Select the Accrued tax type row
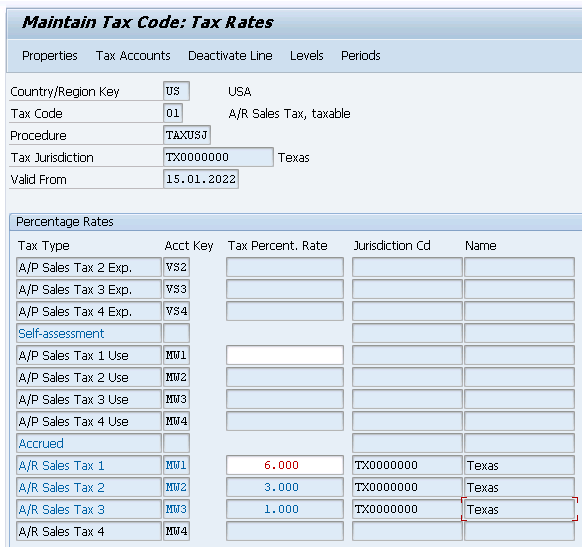This screenshot has width=582, height=547. click(89, 443)
